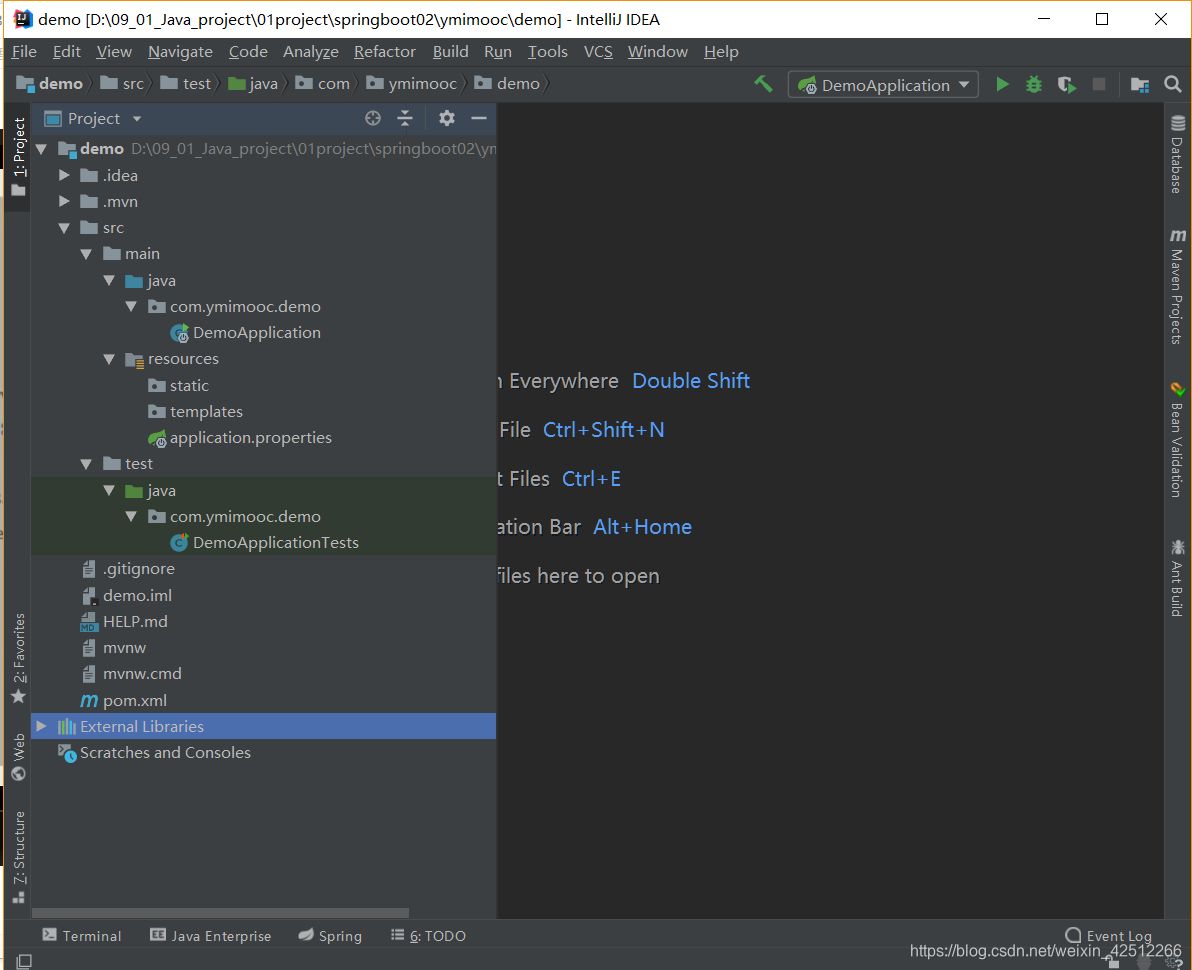This screenshot has height=970, width=1192.
Task: Expand the .idea folder
Action: [x=64, y=175]
